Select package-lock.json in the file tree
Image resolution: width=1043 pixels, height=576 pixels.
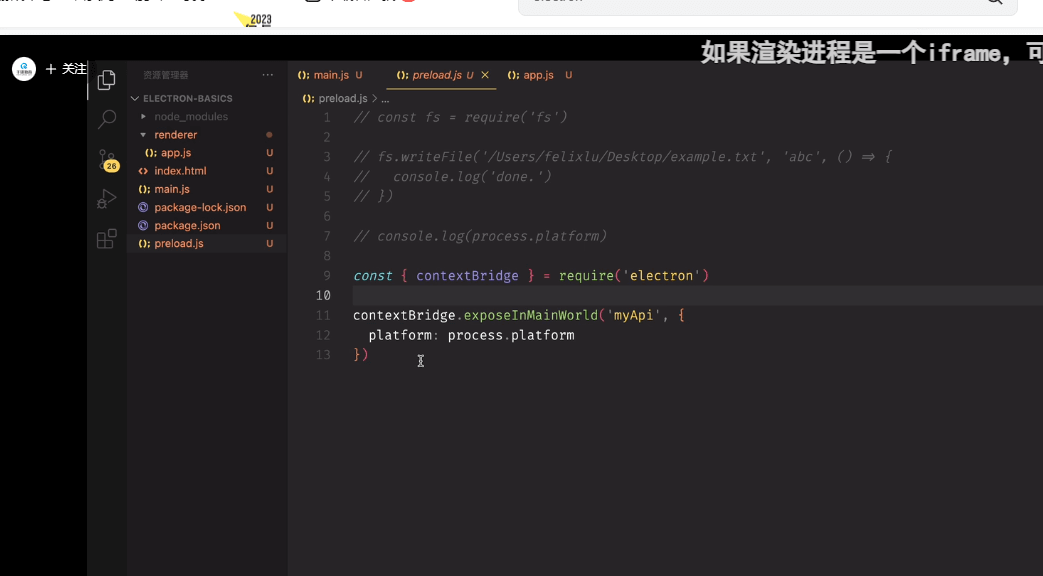click(x=202, y=207)
